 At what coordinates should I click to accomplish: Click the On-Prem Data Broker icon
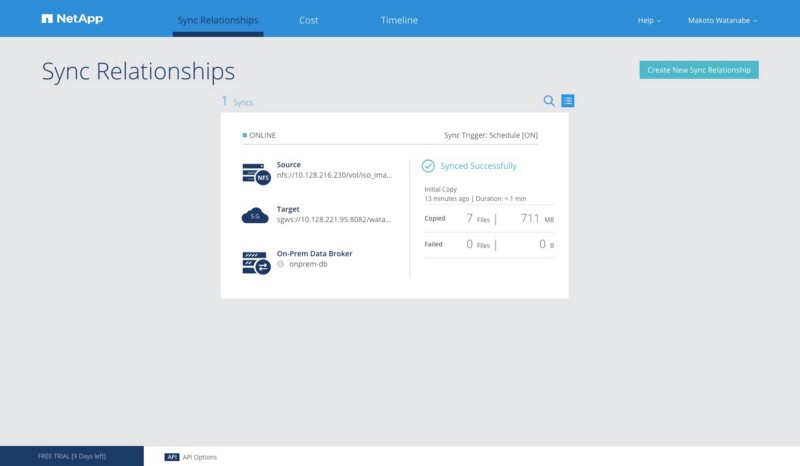[256, 262]
